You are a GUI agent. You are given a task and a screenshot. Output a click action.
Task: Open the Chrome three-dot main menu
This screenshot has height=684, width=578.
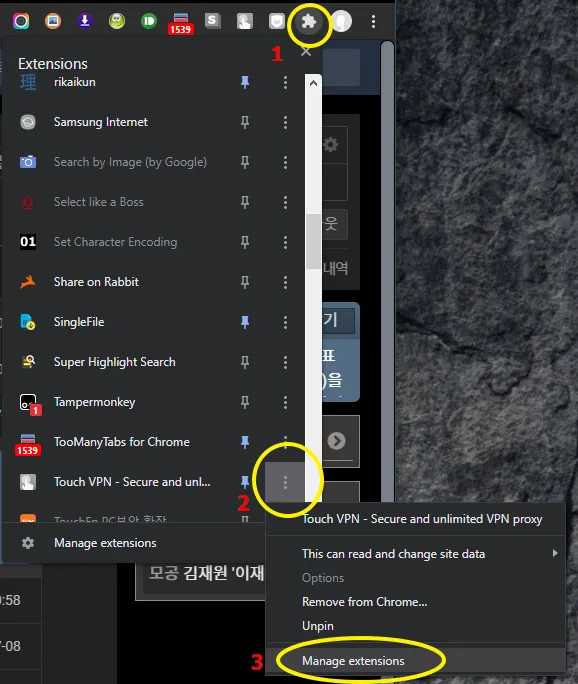point(373,21)
